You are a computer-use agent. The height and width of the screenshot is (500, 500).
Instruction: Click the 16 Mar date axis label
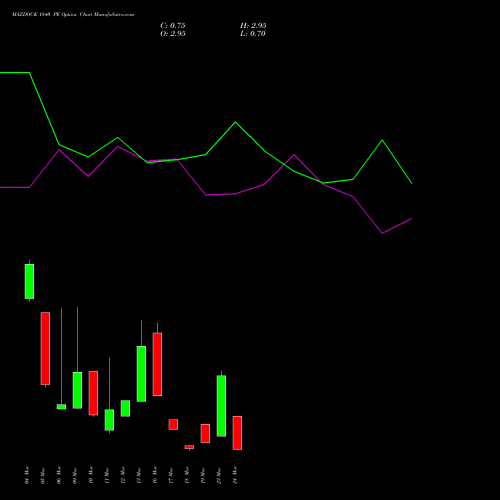click(x=155, y=475)
